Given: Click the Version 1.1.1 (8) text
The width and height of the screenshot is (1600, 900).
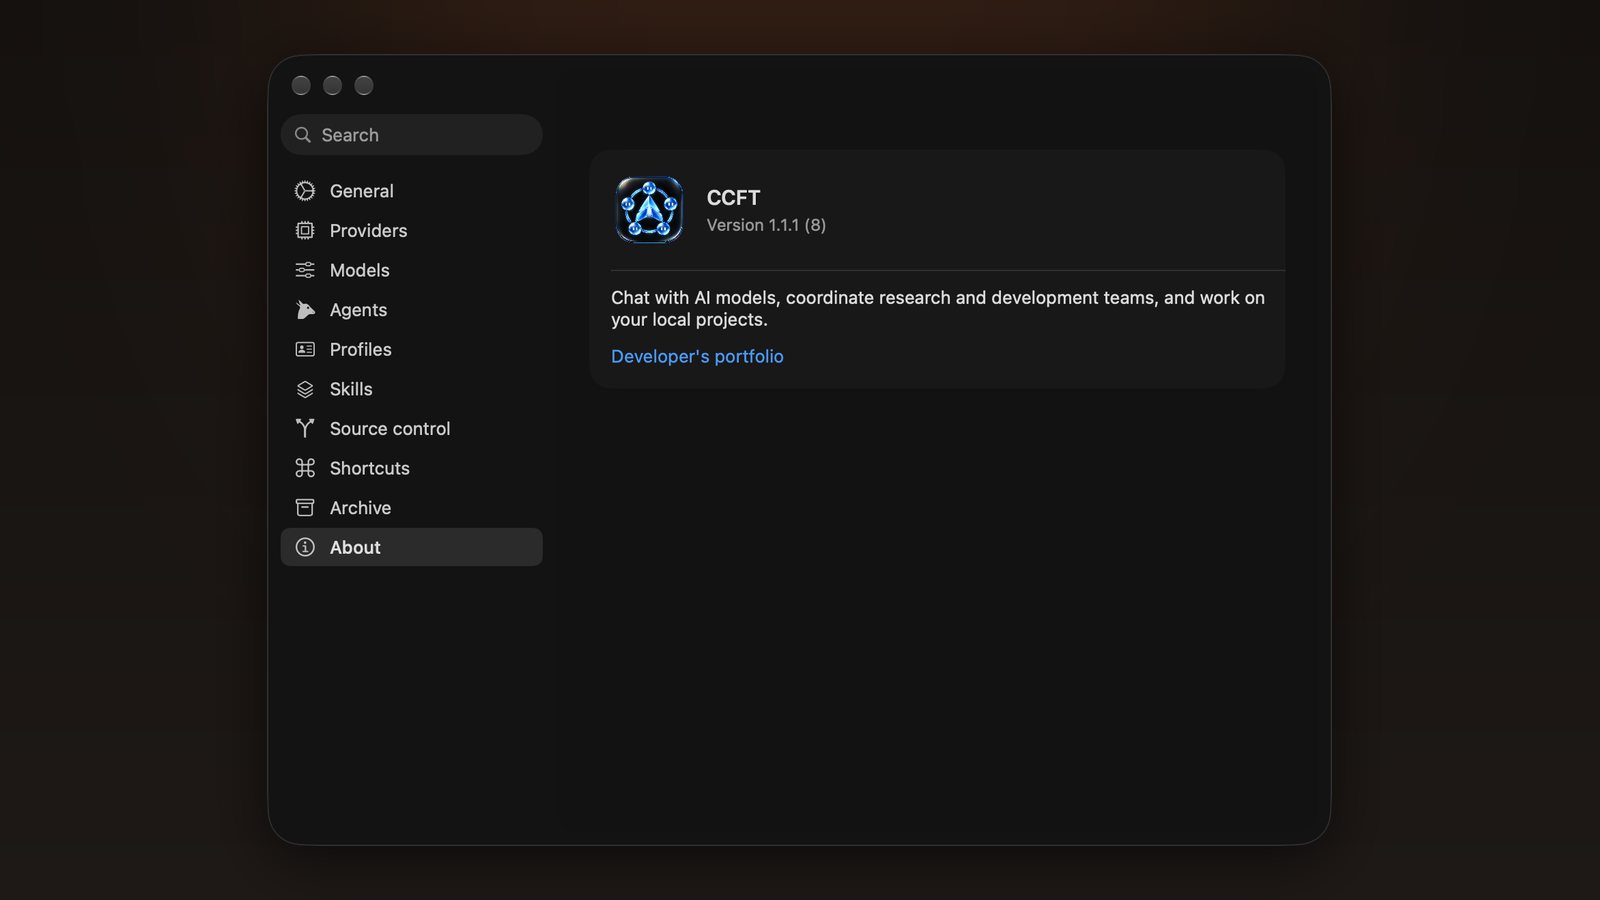Looking at the screenshot, I should pyautogui.click(x=766, y=225).
